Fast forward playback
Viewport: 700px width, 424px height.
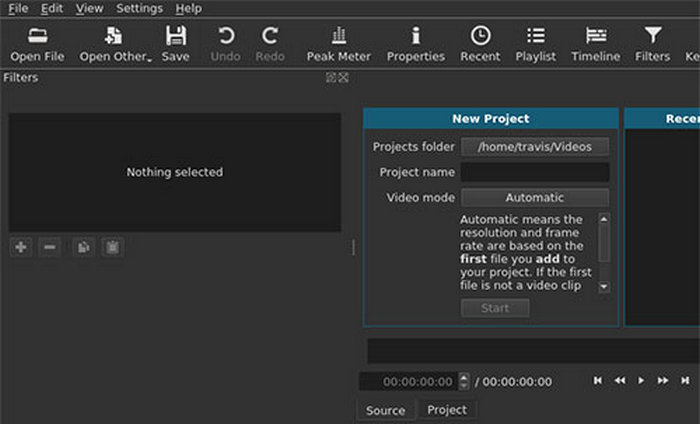pyautogui.click(x=663, y=380)
